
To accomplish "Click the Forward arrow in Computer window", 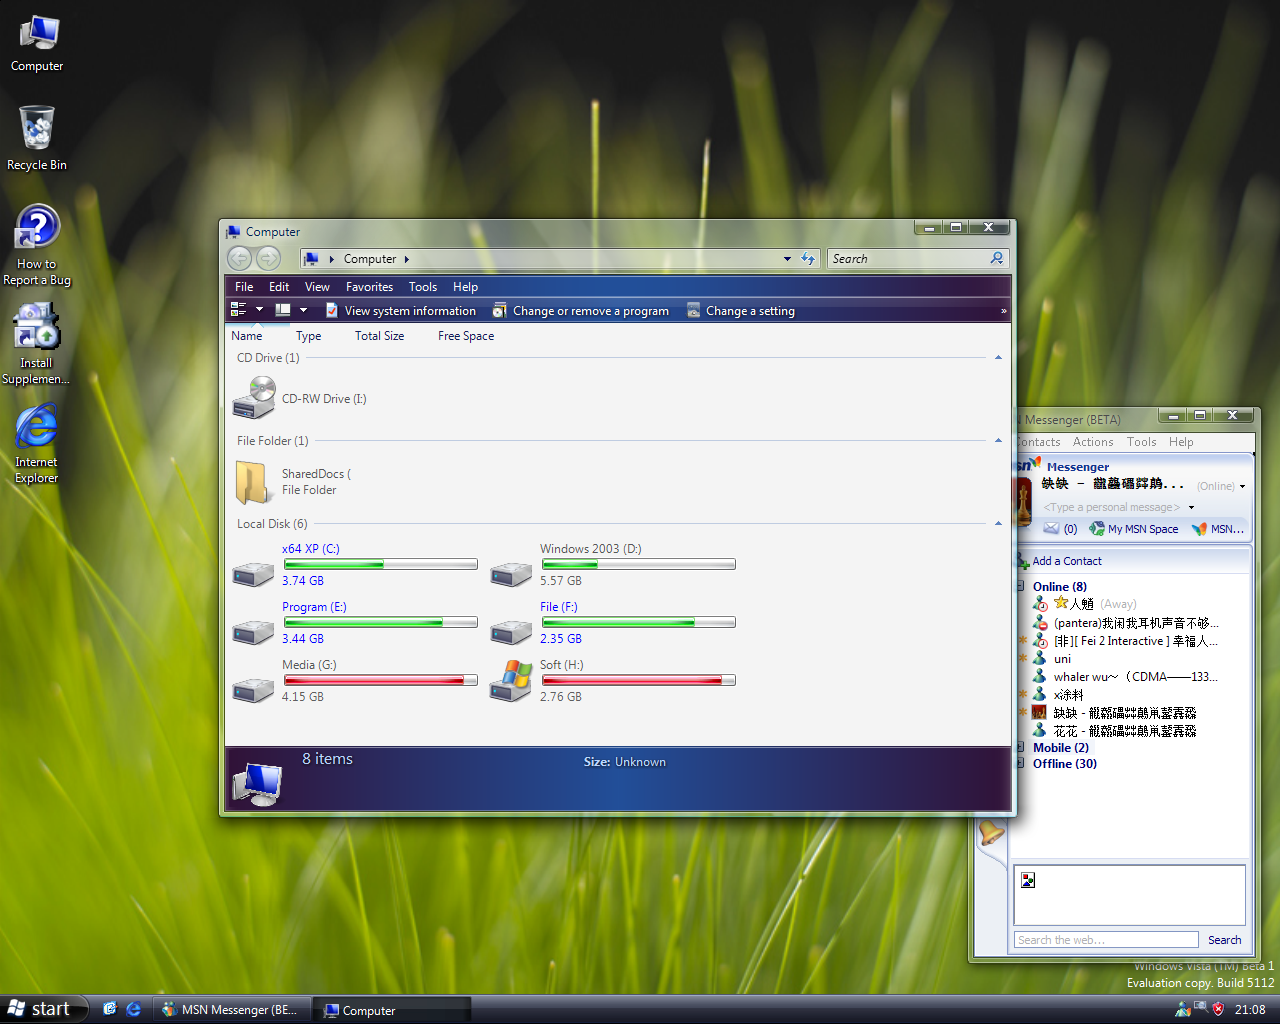I will (x=268, y=258).
